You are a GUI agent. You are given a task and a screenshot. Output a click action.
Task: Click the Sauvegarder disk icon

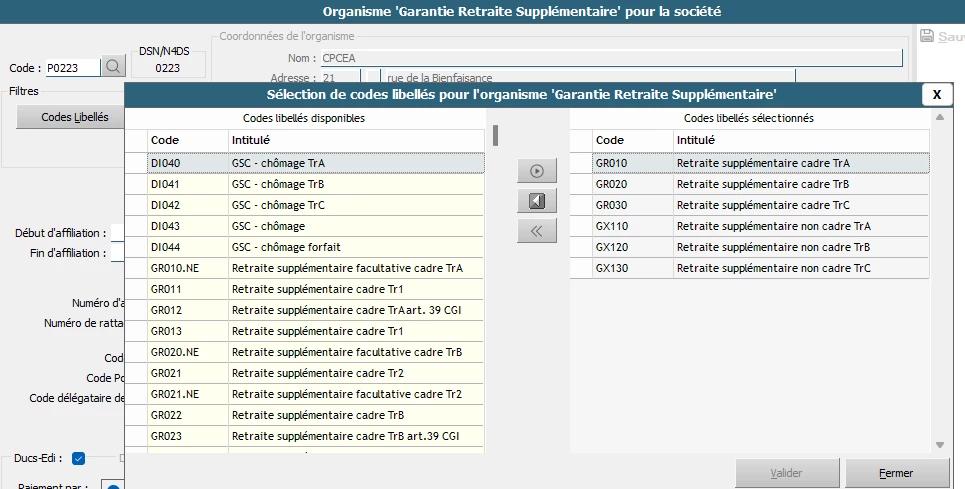(927, 36)
